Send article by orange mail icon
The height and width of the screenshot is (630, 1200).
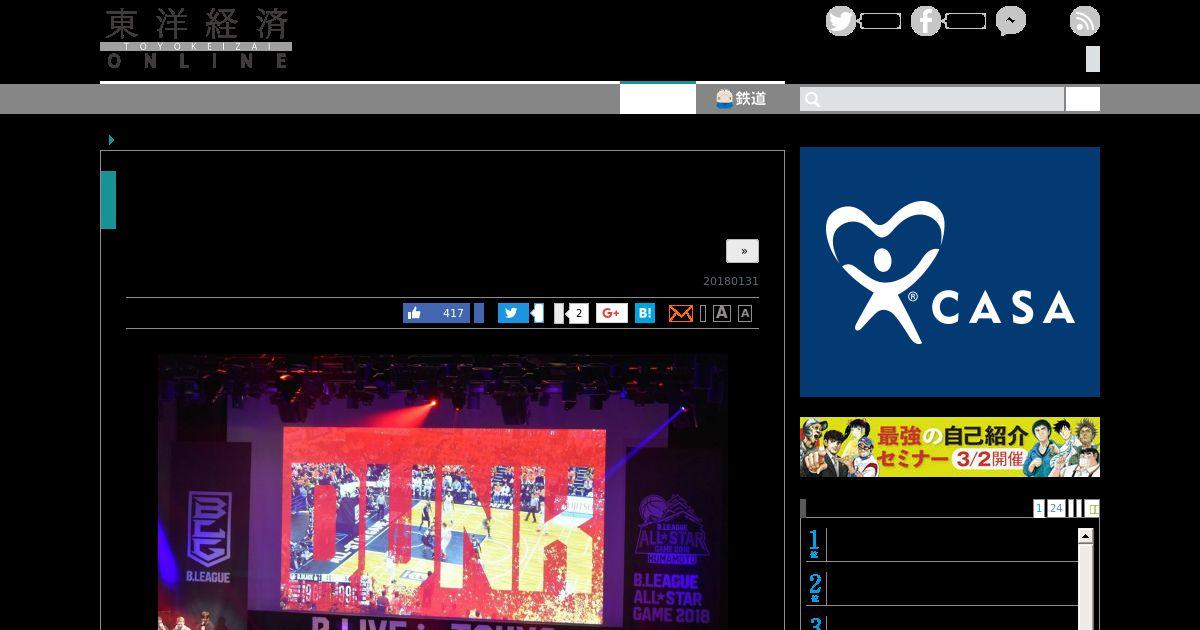pyautogui.click(x=680, y=313)
